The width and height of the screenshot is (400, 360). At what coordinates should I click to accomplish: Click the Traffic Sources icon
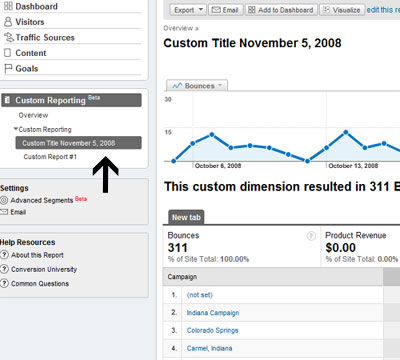click(x=9, y=38)
